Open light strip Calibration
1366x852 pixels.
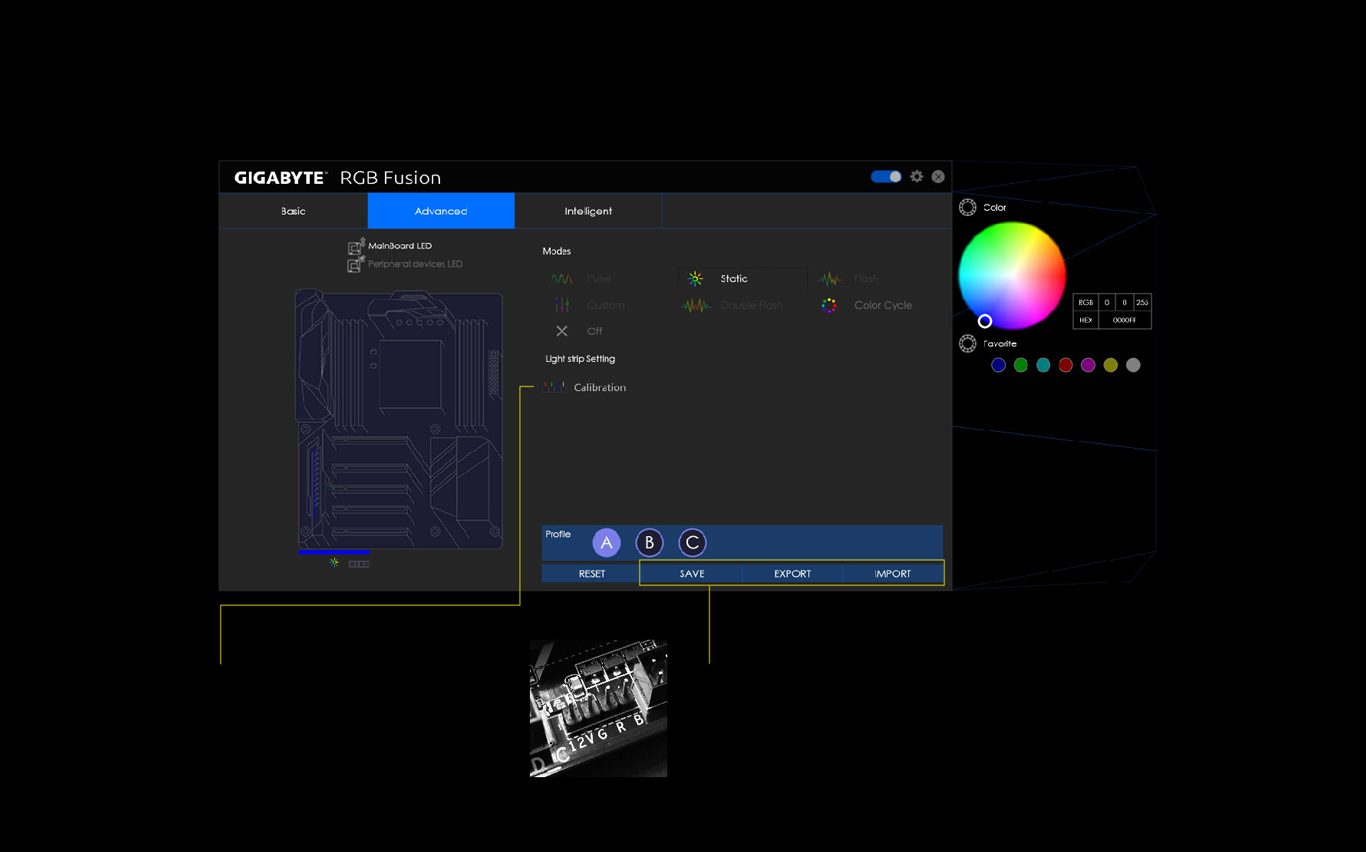coord(599,387)
